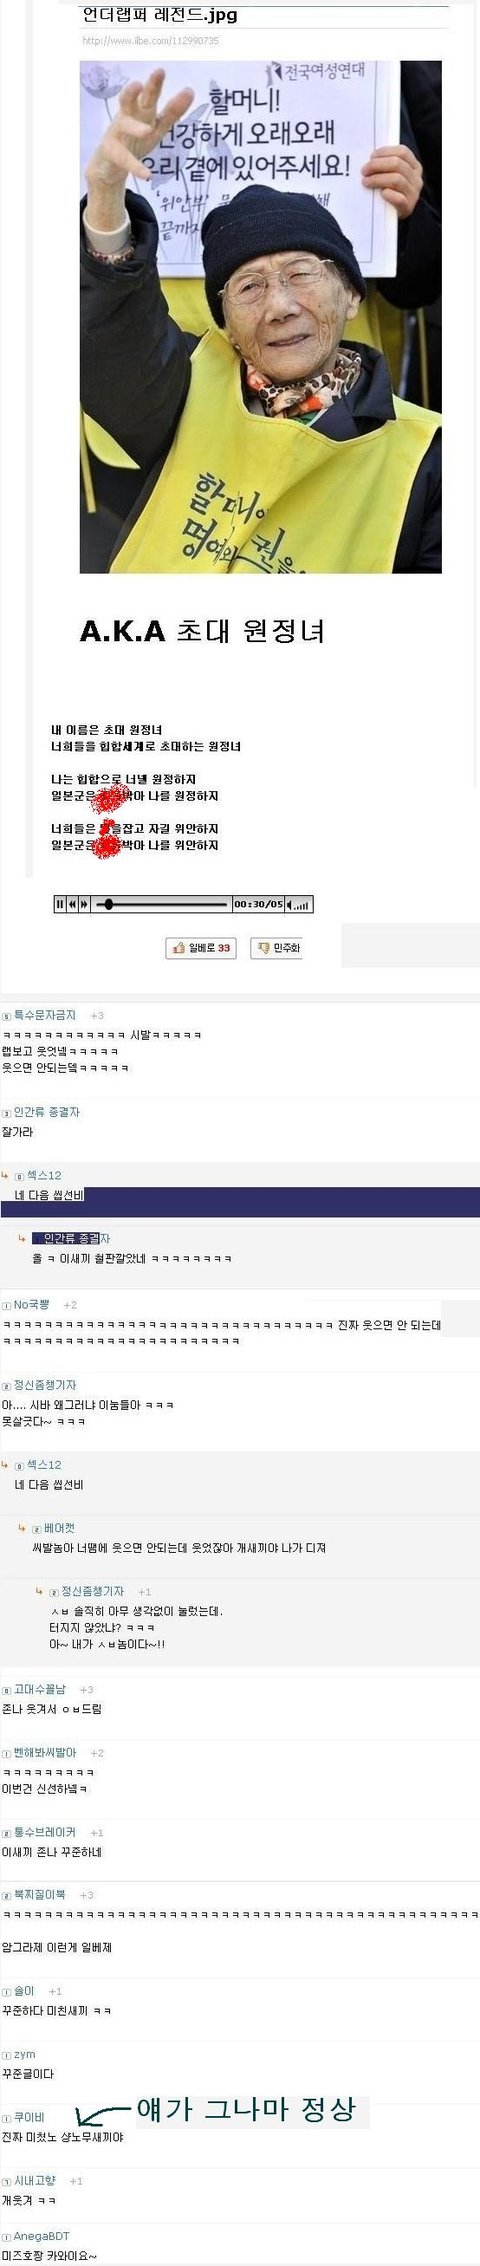Open 정신줄챙기자's top-level comment username
This screenshot has height=2266, width=480.
(44, 1385)
